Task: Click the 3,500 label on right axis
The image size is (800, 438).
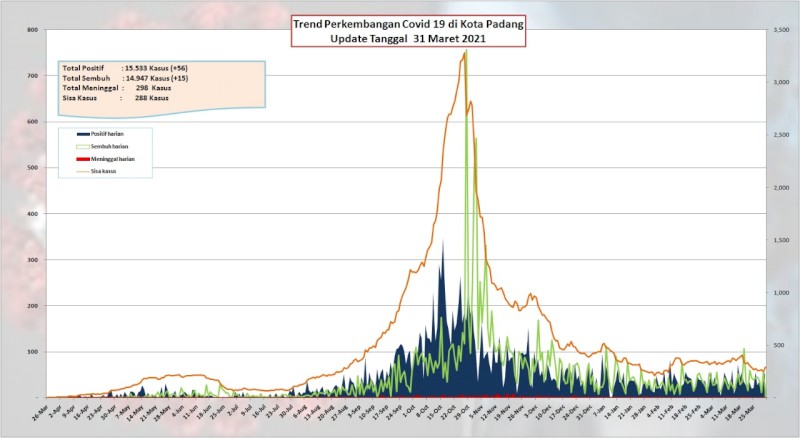Action: click(x=781, y=30)
